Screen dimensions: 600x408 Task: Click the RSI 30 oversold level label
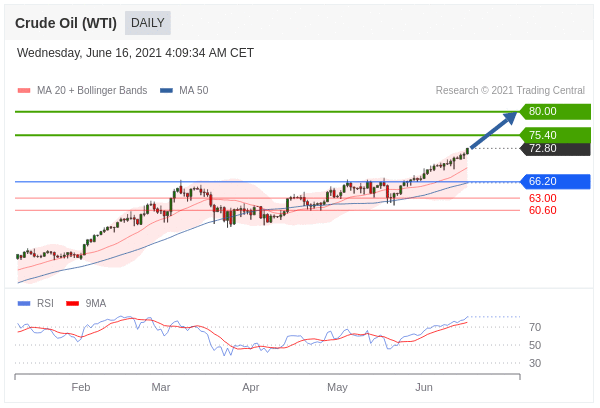click(535, 363)
